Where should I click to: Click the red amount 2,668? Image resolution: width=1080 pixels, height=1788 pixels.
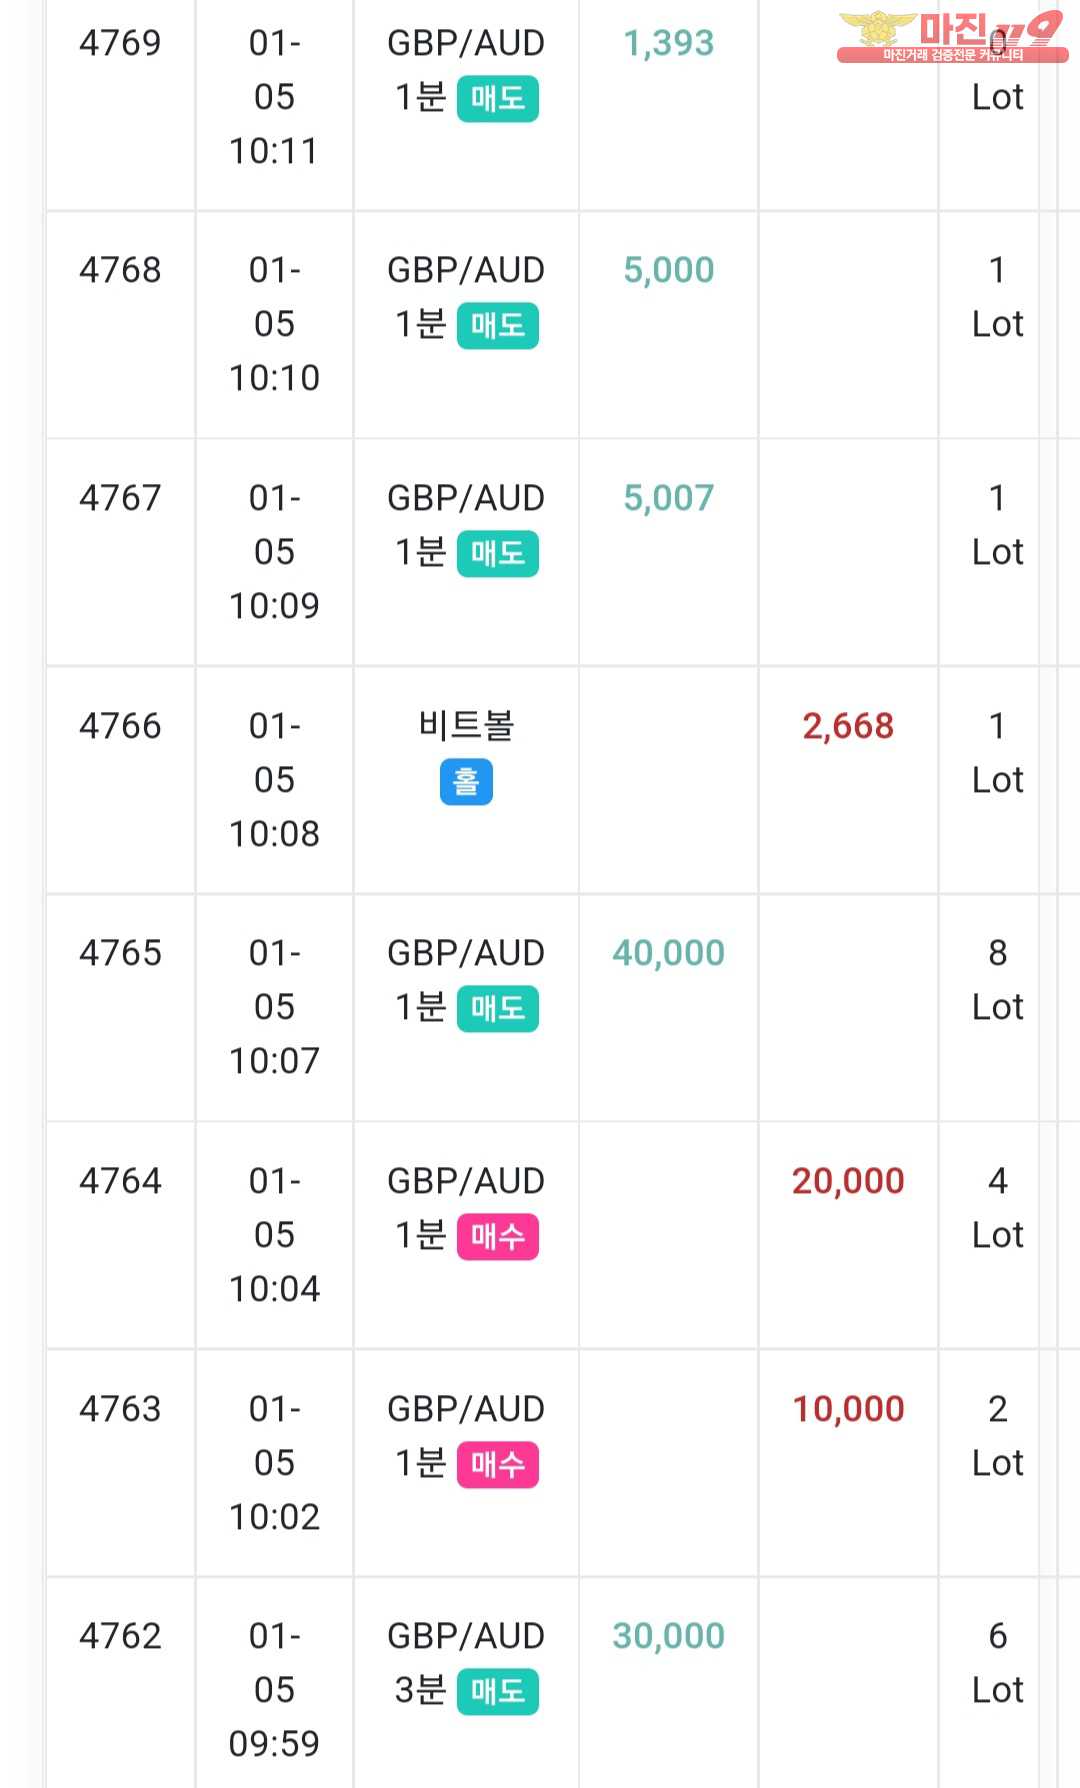tap(848, 726)
